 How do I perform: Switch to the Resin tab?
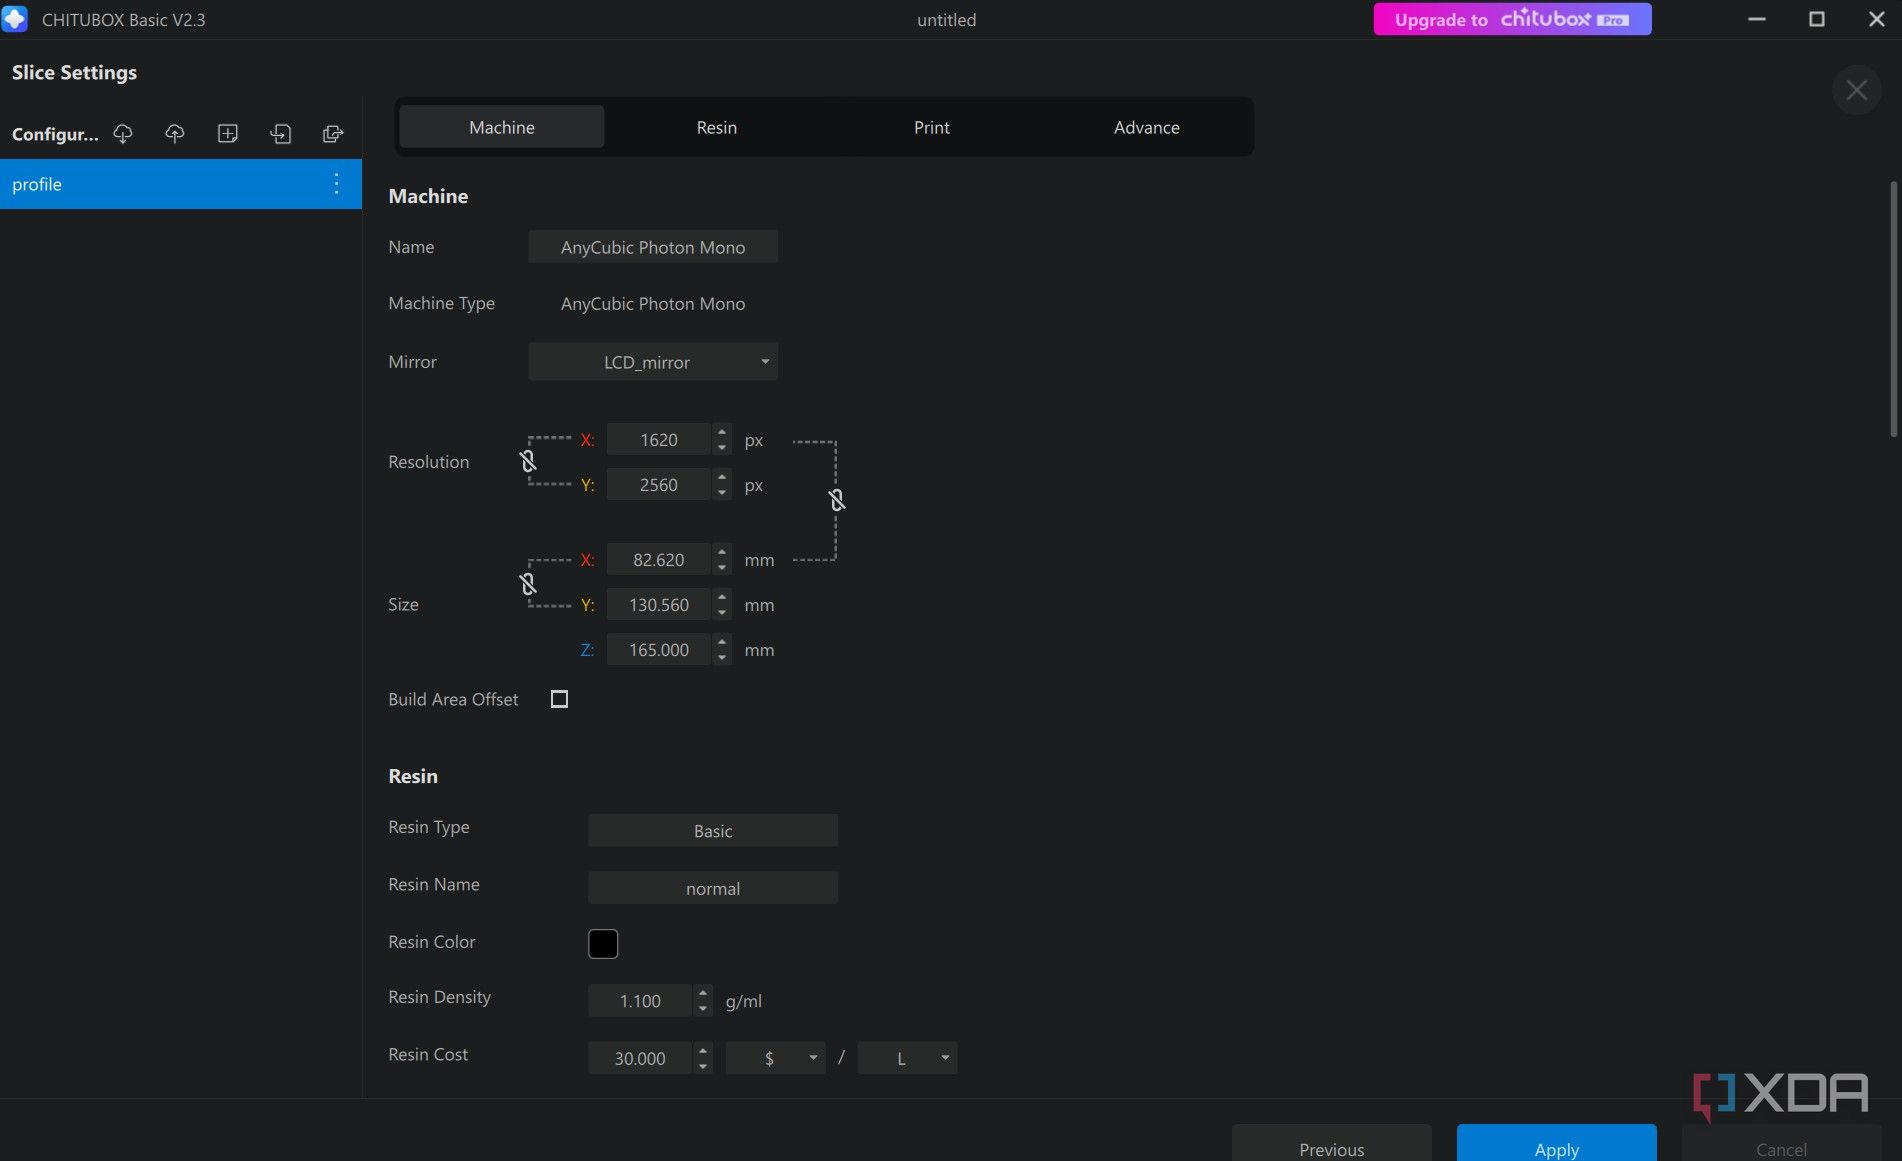[x=717, y=127]
